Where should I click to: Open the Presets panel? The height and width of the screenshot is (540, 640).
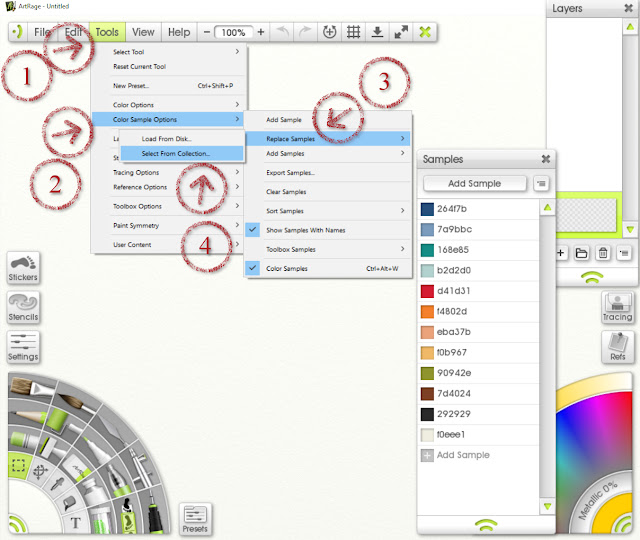(195, 519)
